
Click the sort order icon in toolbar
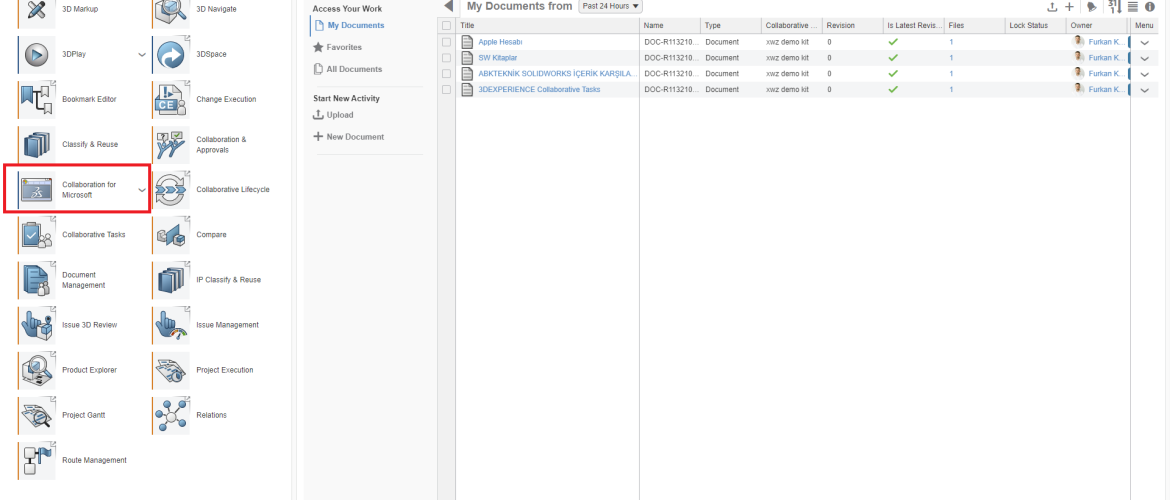[x=1115, y=7]
